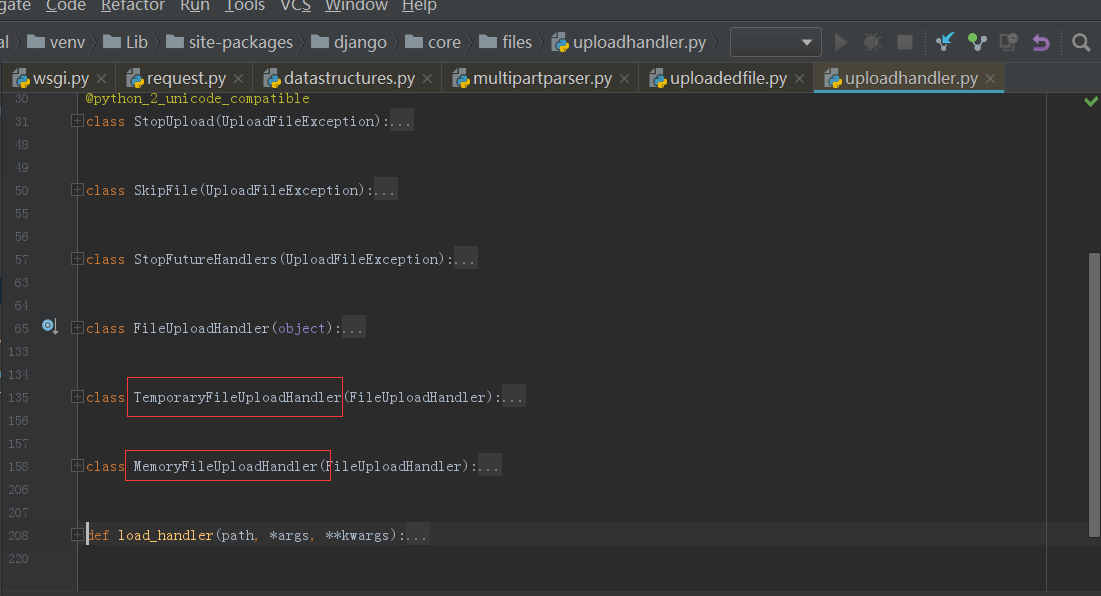Image resolution: width=1101 pixels, height=596 pixels.
Task: Open the Run menu
Action: click(195, 6)
